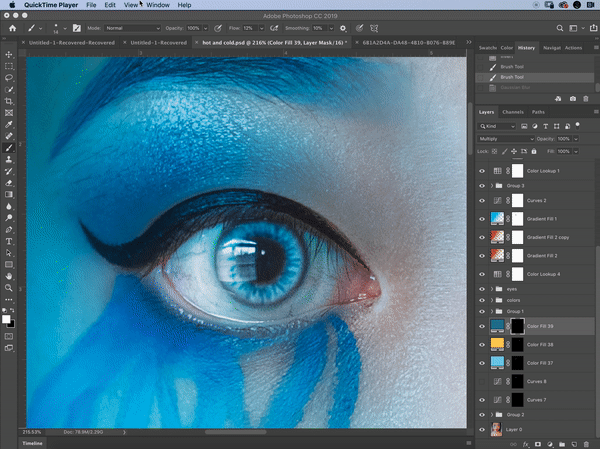600x449 pixels.
Task: Expand the Group 2 folder
Action: [492, 415]
